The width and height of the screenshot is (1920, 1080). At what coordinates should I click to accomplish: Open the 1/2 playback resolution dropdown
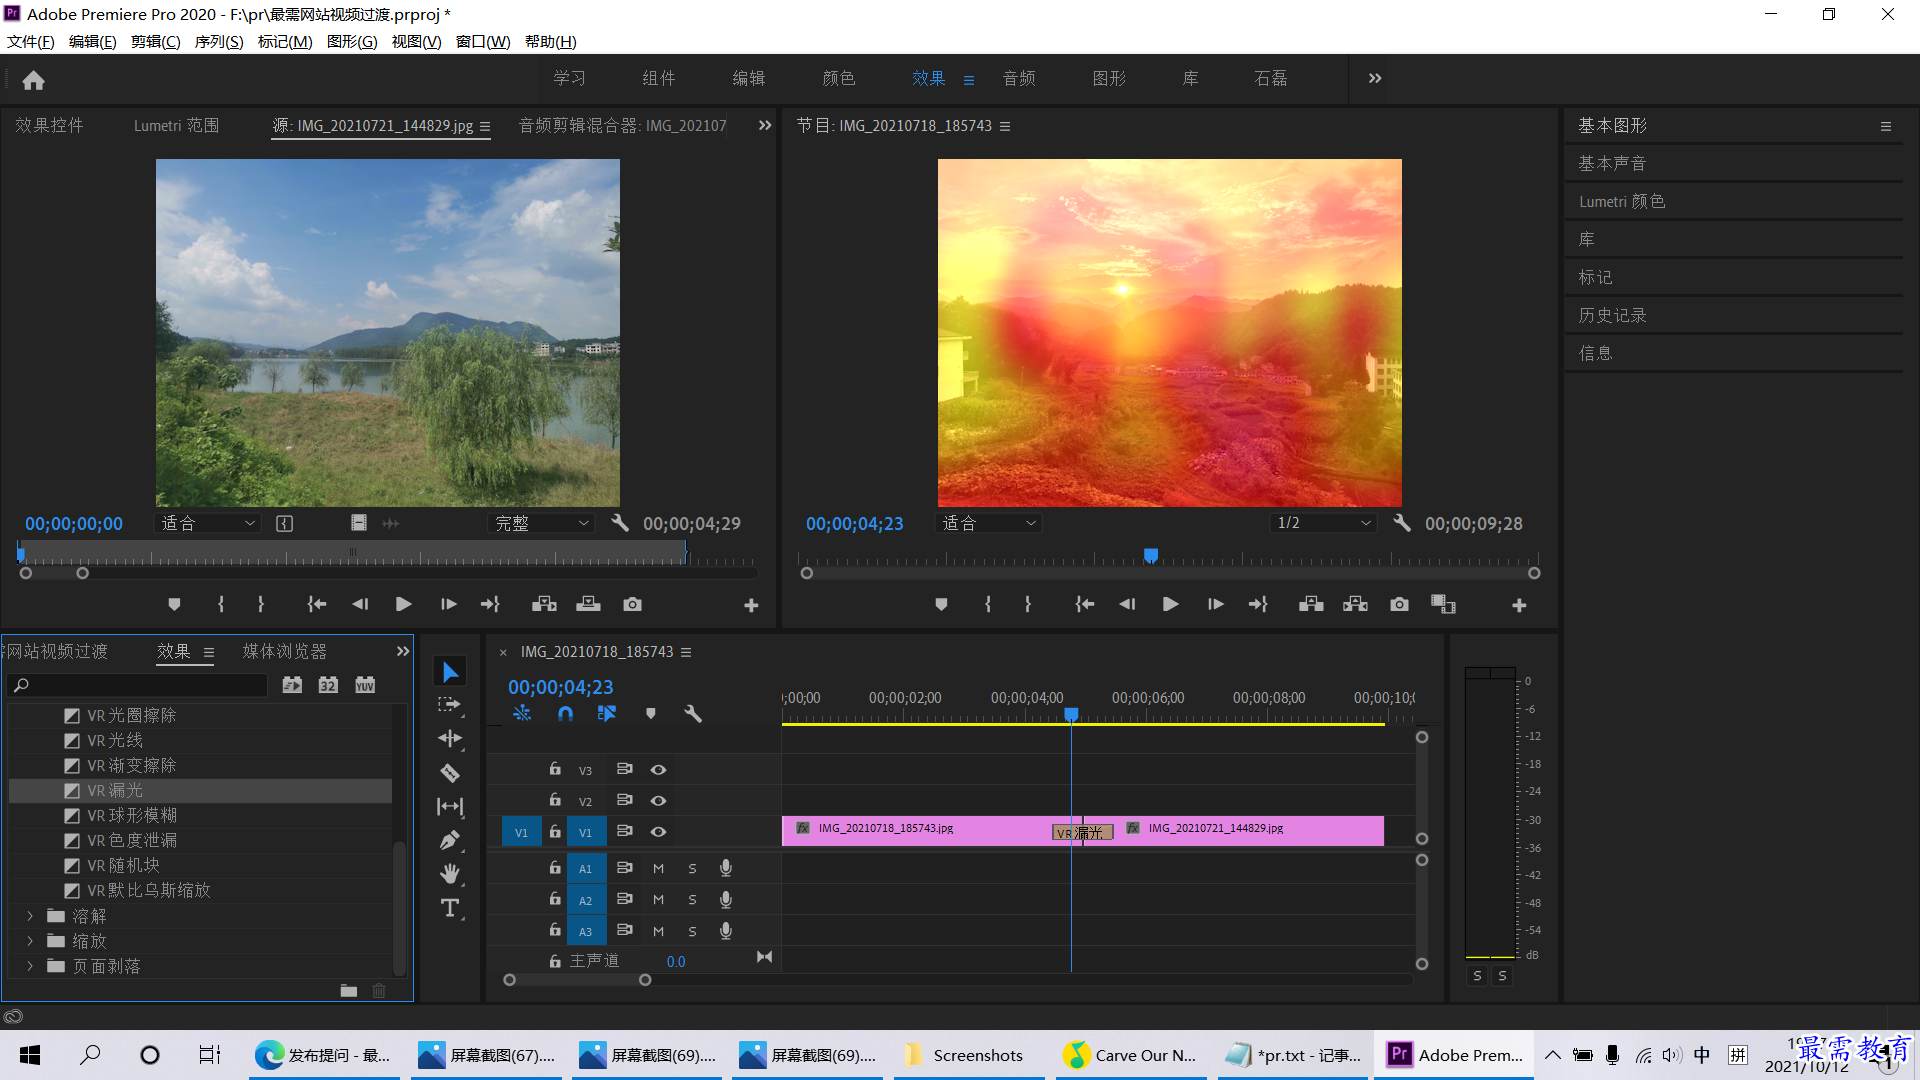pyautogui.click(x=1323, y=523)
